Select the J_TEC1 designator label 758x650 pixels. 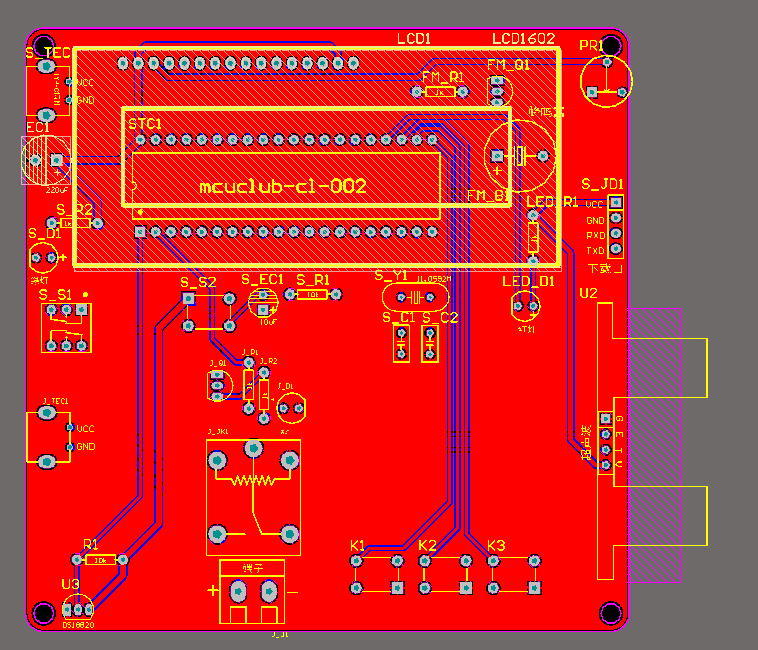click(x=56, y=401)
